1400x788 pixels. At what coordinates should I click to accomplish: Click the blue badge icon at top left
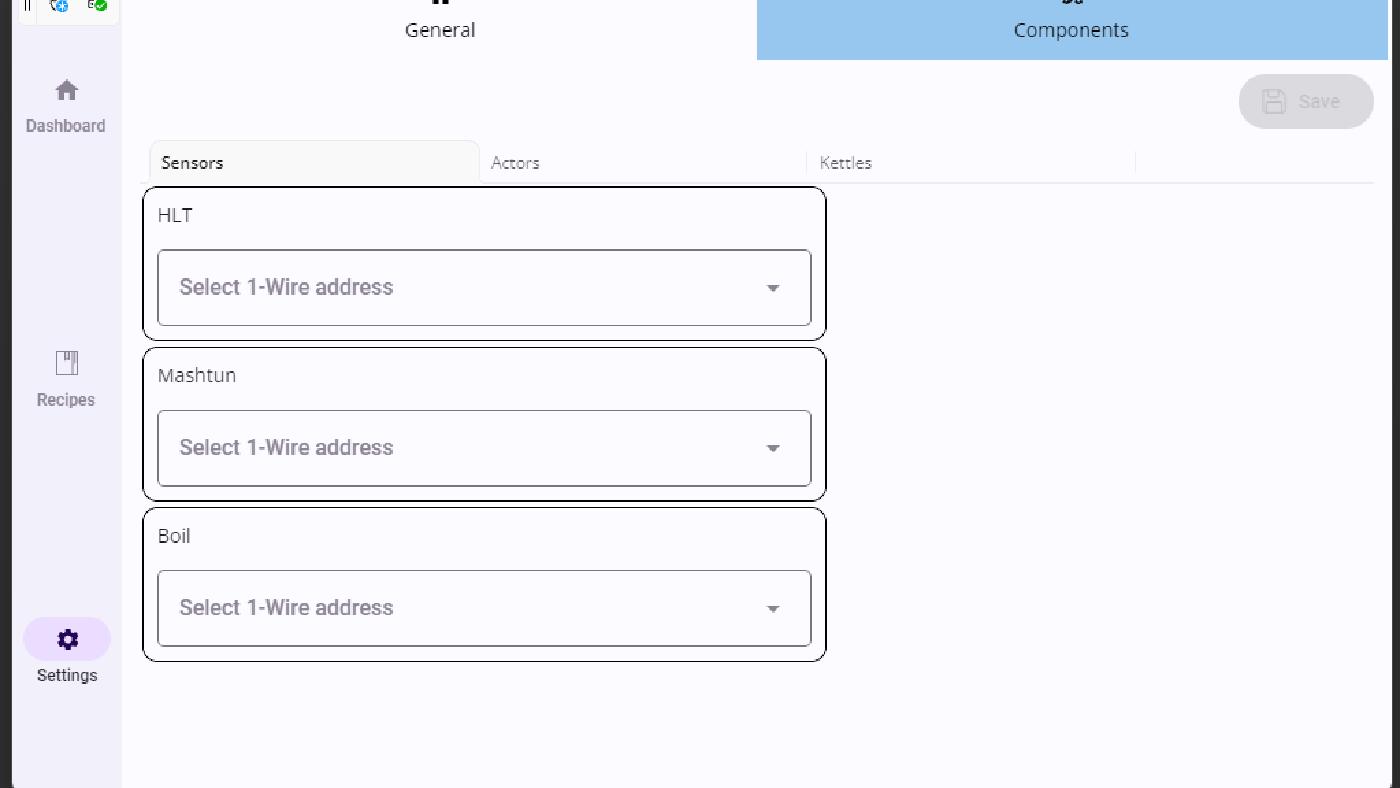[x=60, y=5]
